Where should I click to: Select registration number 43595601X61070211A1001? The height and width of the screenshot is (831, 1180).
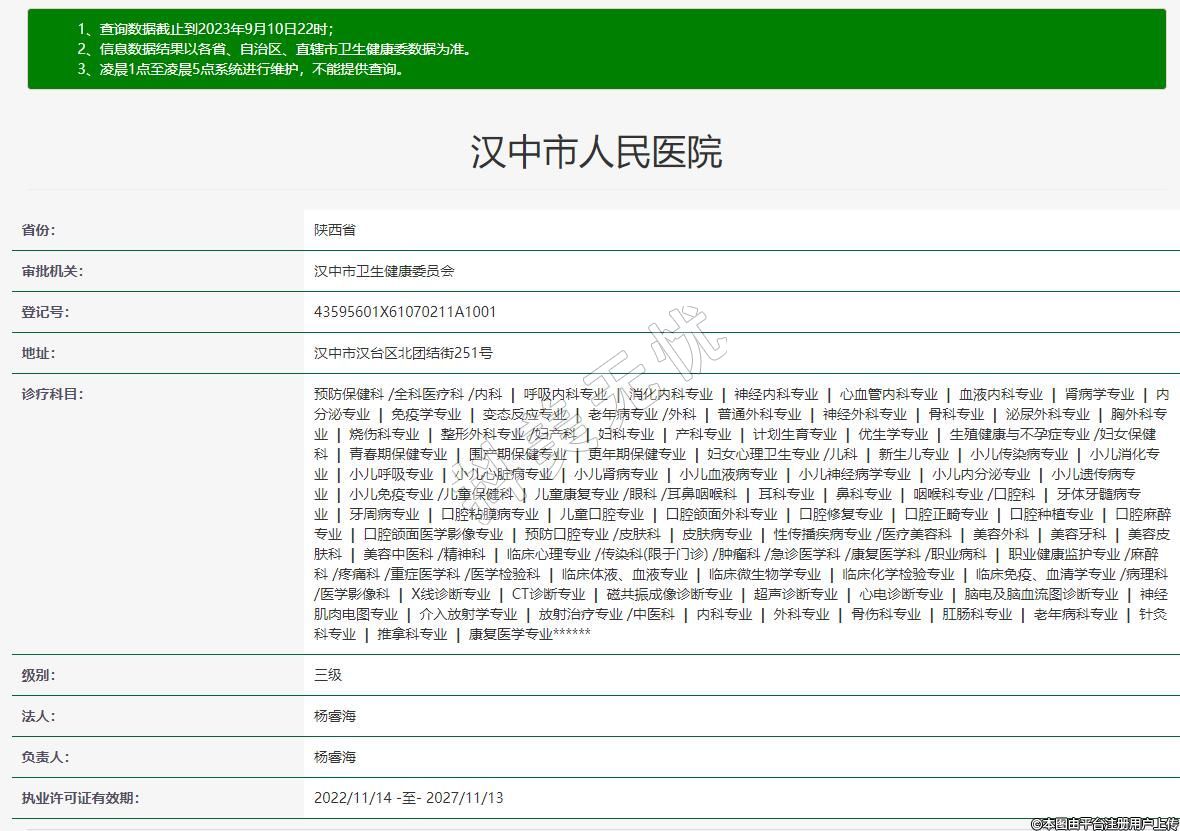(405, 312)
